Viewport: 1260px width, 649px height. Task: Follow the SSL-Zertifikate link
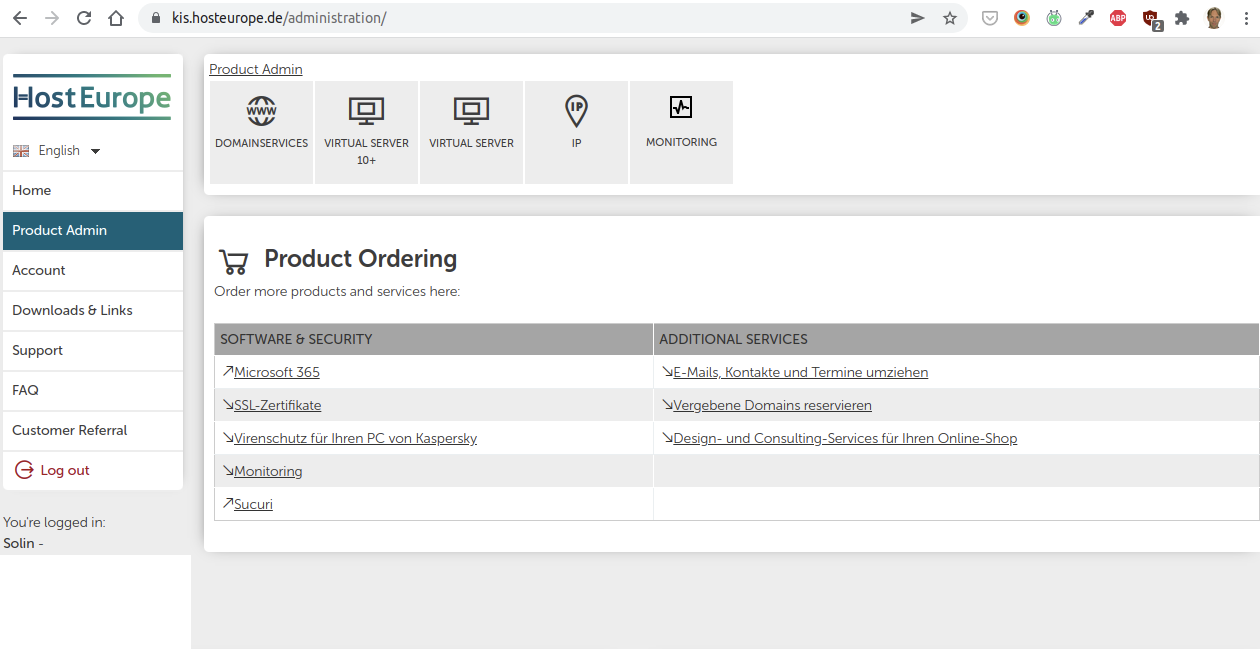pyautogui.click(x=277, y=405)
